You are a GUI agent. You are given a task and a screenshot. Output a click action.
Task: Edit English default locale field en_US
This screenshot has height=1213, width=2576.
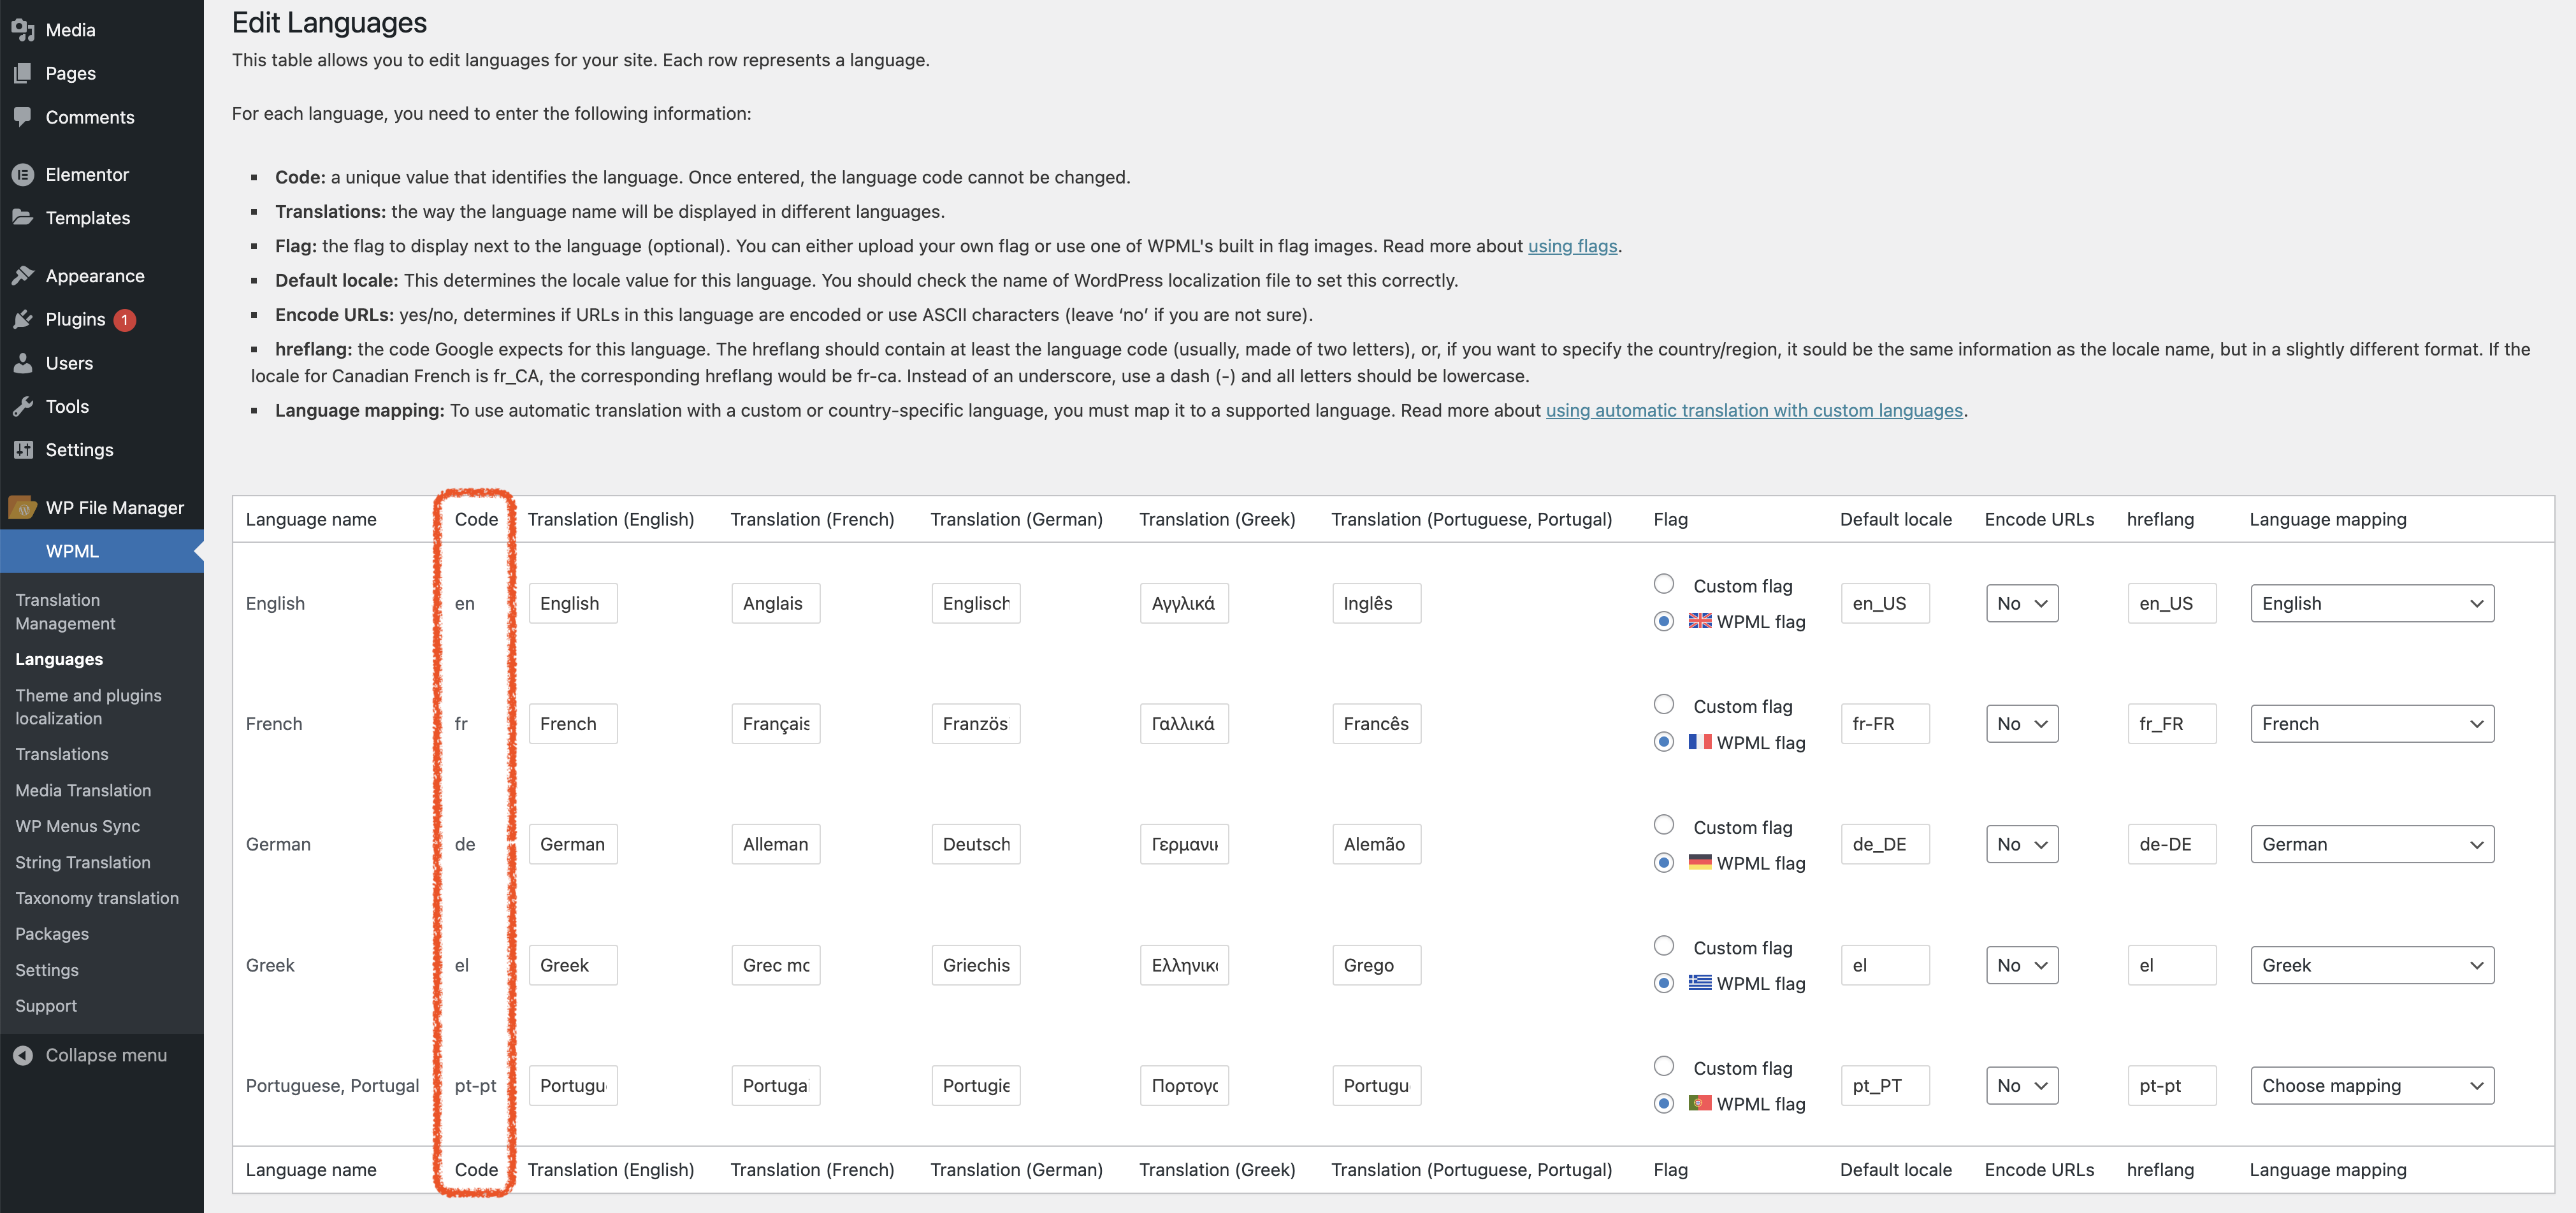[1884, 603]
